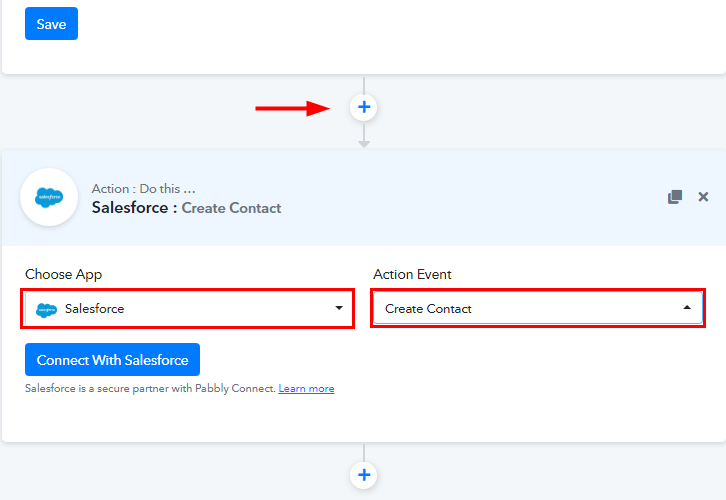Screen dimensions: 726x500
Task: Click the Action Event field label
Action: point(413,274)
